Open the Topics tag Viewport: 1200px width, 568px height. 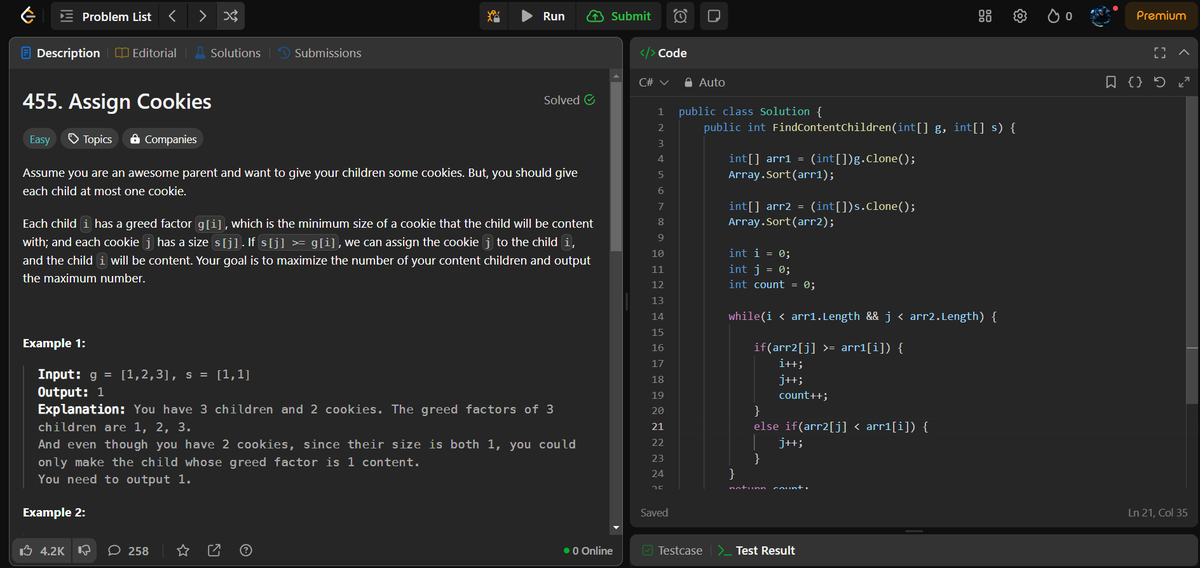click(90, 139)
